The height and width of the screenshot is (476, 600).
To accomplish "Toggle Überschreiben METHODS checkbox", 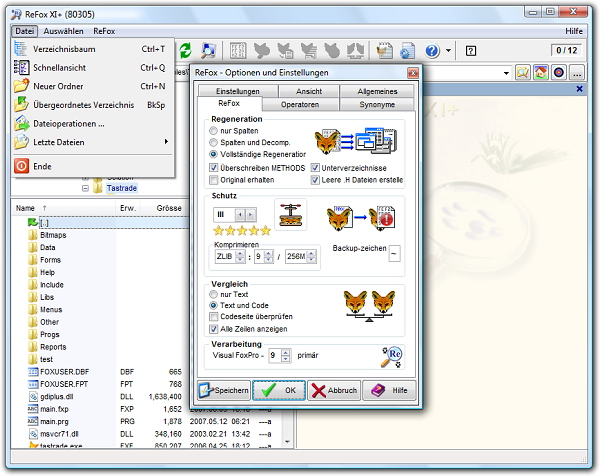I will 213,168.
